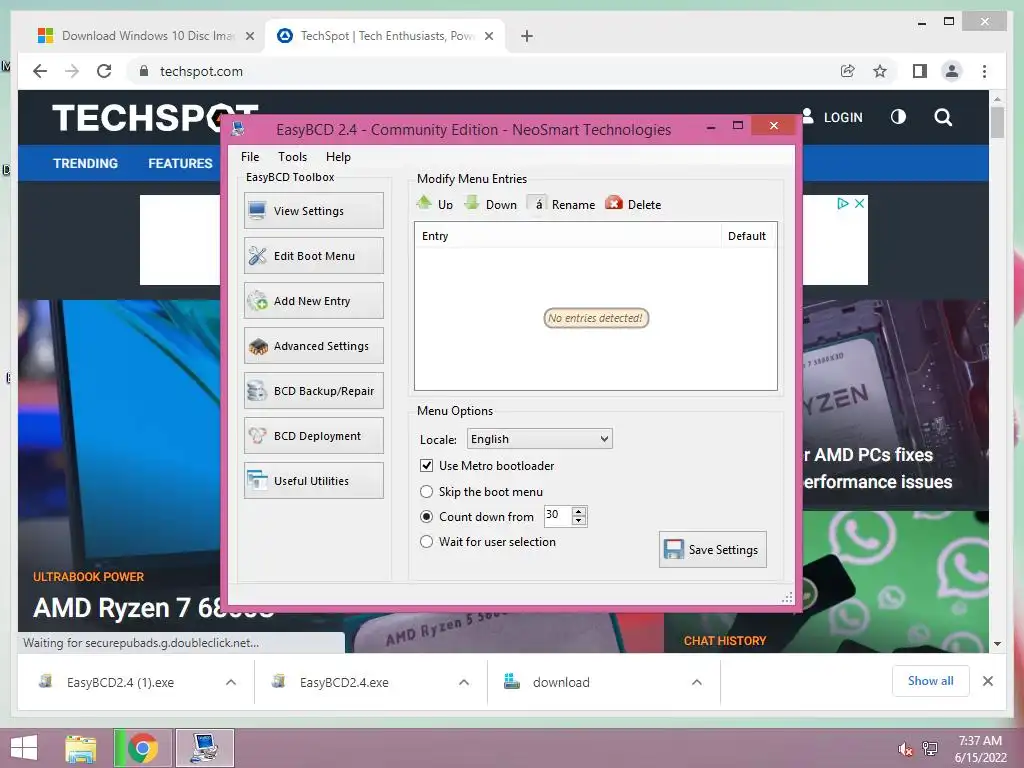The height and width of the screenshot is (768, 1024).
Task: Increase countdown value with up spinner
Action: 579,511
